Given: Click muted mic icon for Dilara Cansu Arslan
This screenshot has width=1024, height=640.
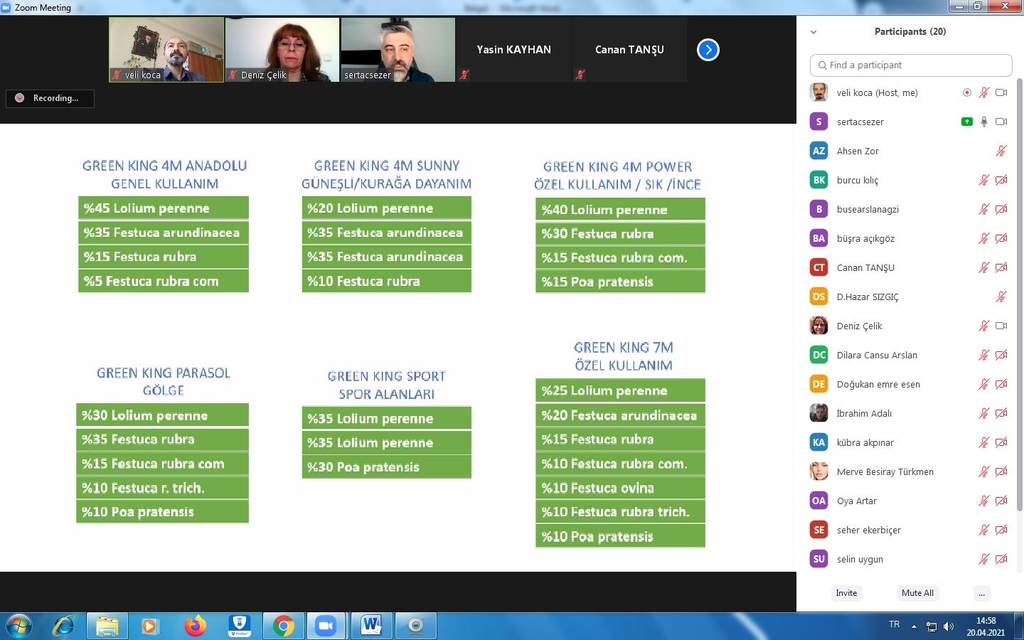Looking at the screenshot, I should (984, 355).
